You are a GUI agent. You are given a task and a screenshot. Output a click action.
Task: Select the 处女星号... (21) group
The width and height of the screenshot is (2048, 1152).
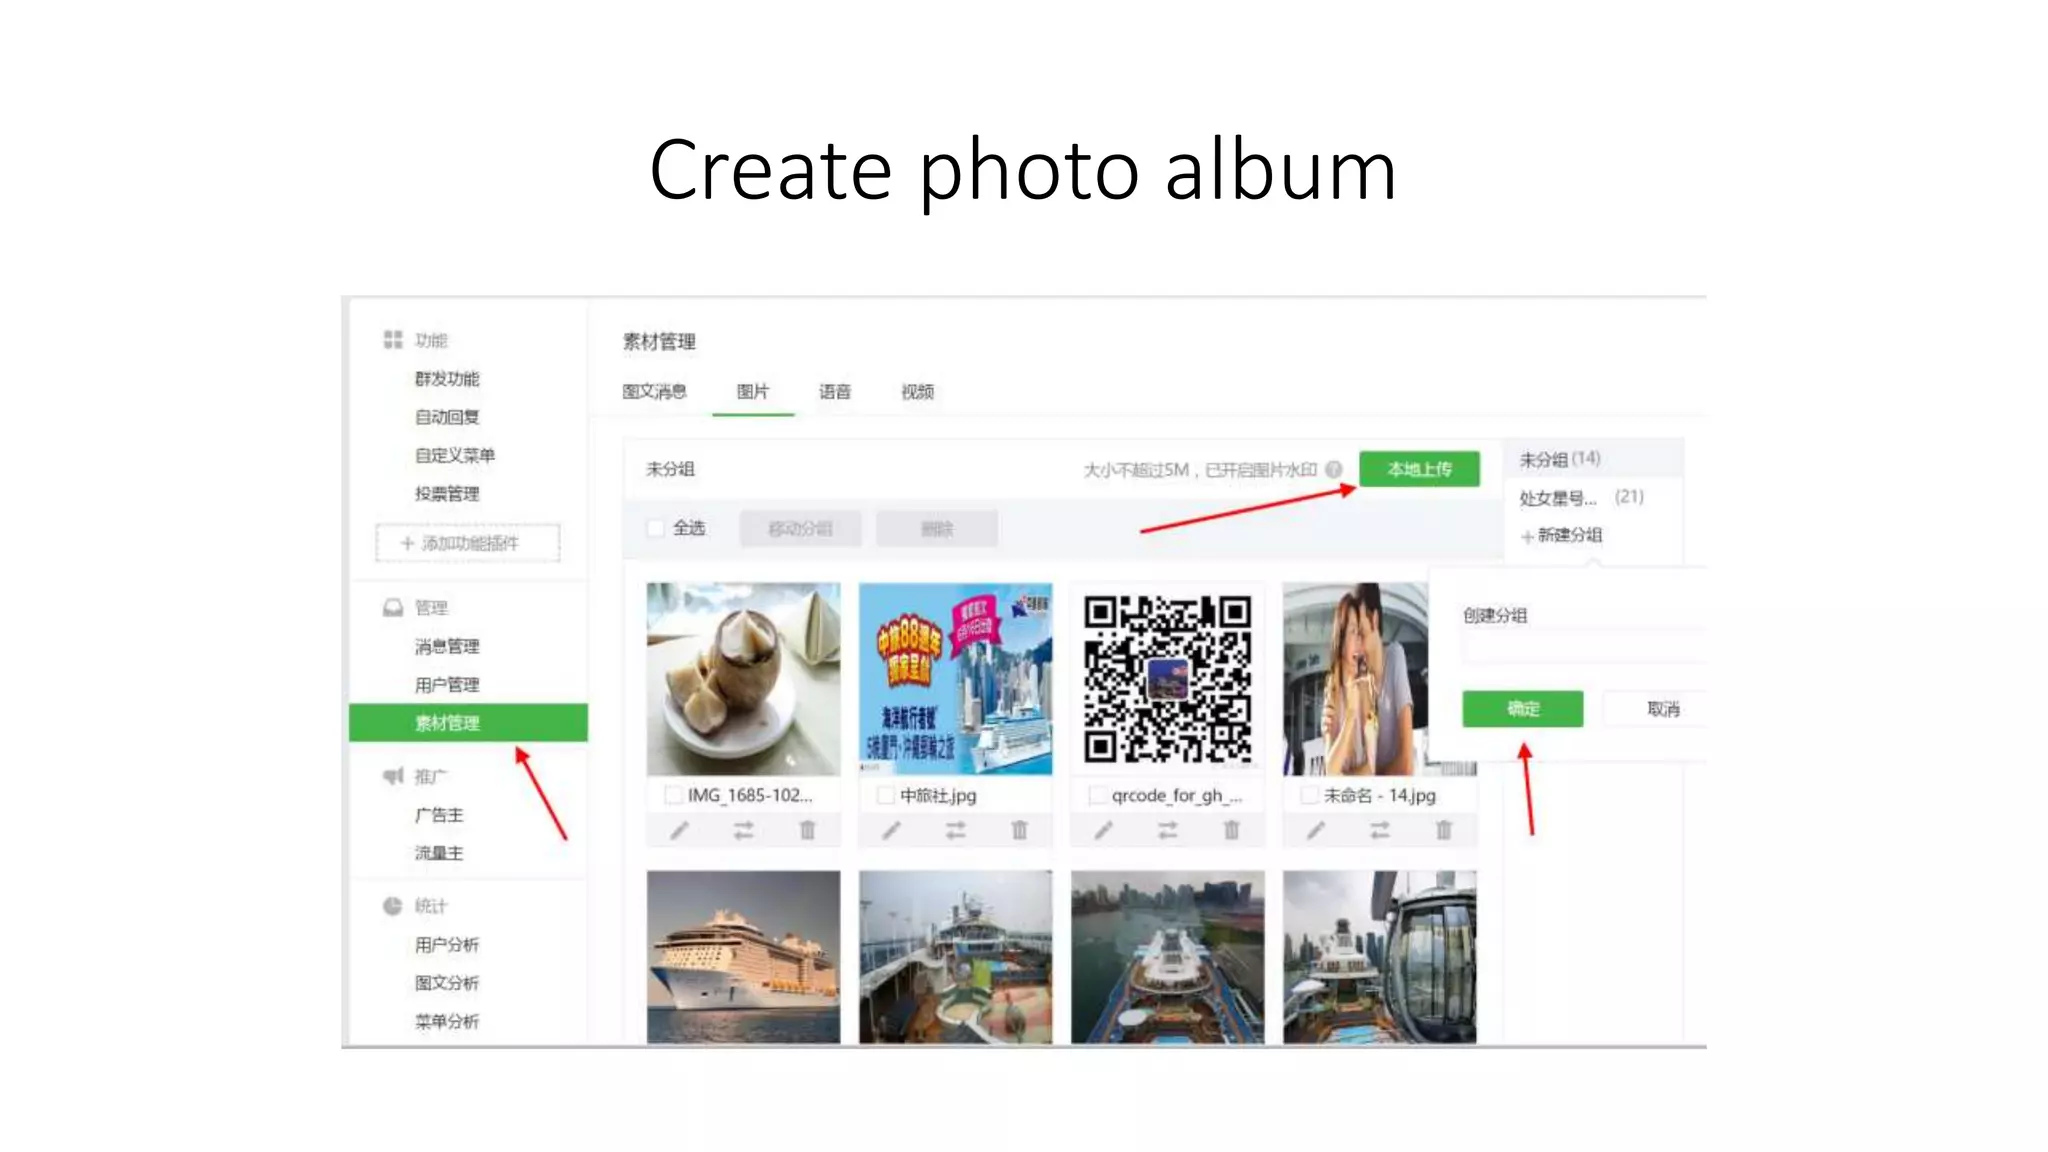click(x=1594, y=497)
